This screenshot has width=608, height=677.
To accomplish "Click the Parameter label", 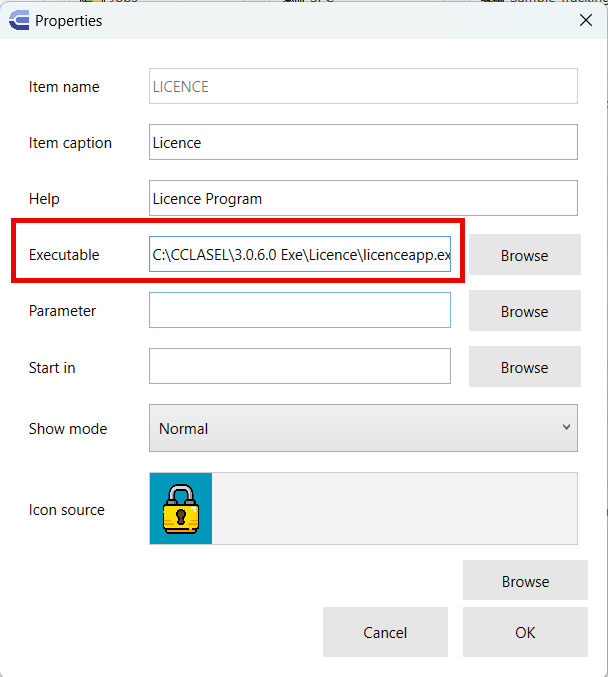I will pyautogui.click(x=62, y=311).
